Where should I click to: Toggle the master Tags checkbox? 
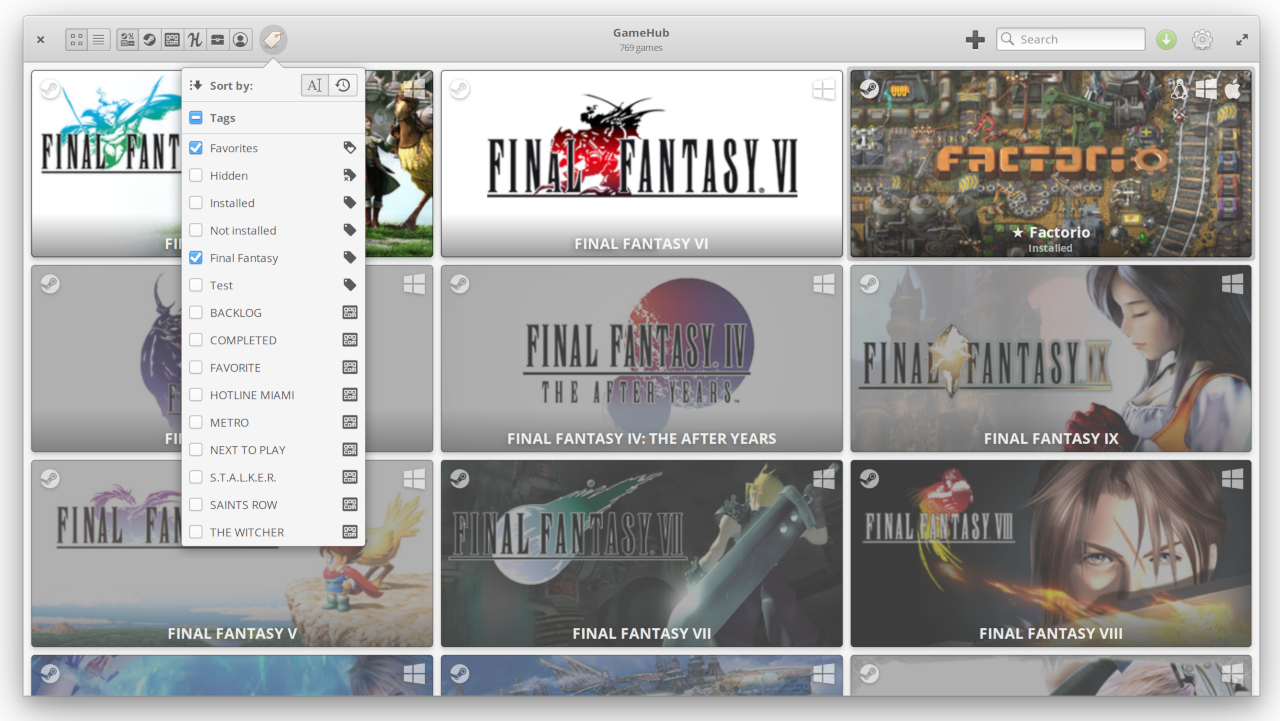point(196,118)
